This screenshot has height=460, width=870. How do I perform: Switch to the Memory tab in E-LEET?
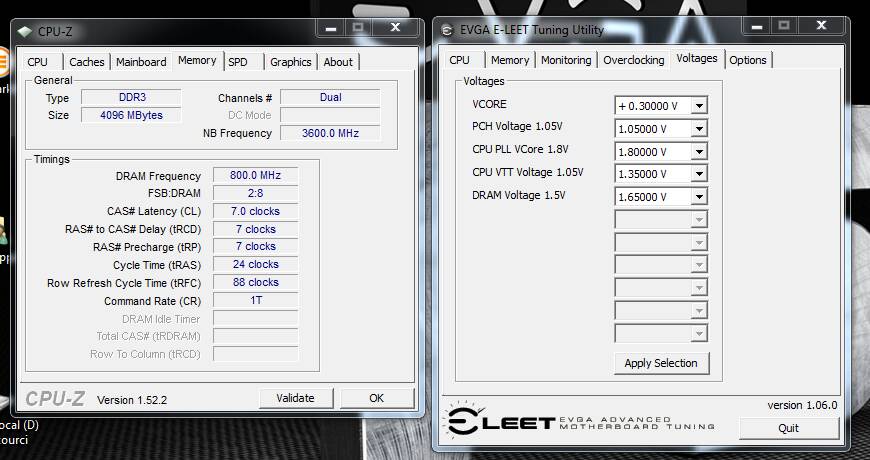pyautogui.click(x=510, y=60)
